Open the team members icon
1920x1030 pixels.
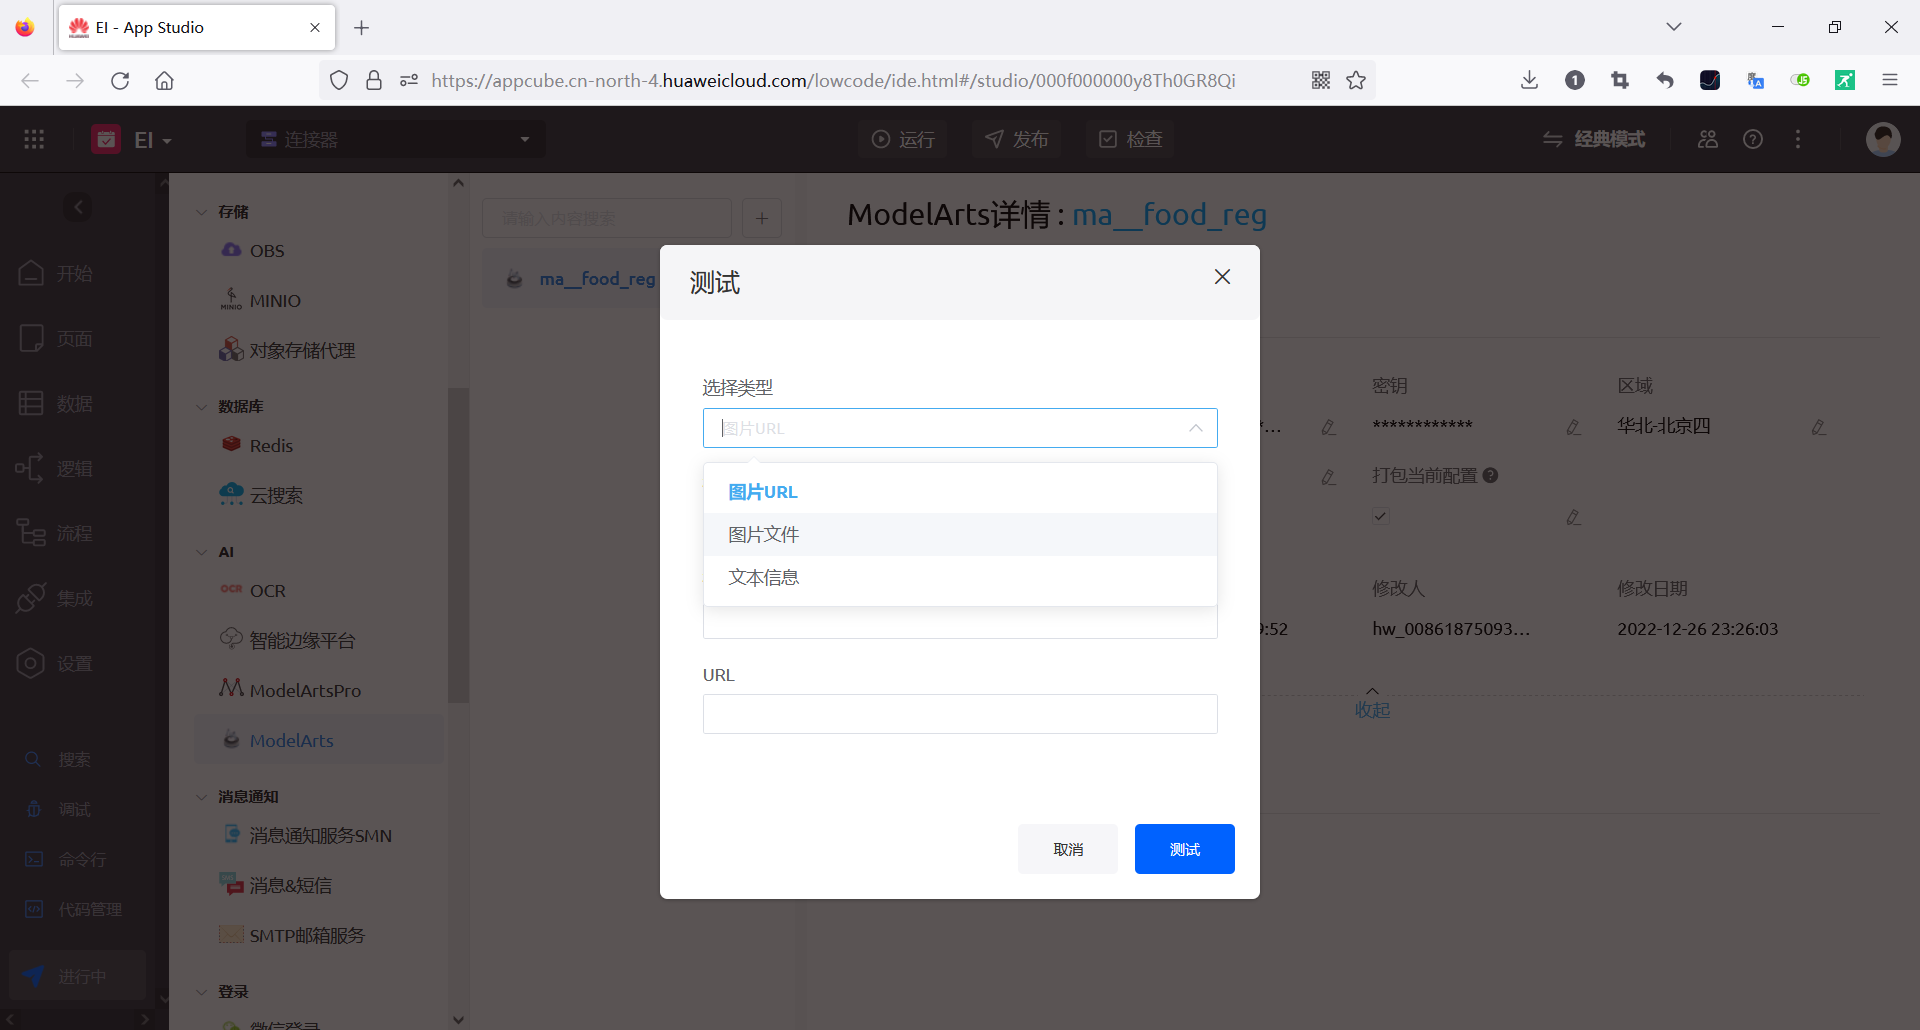pyautogui.click(x=1708, y=139)
